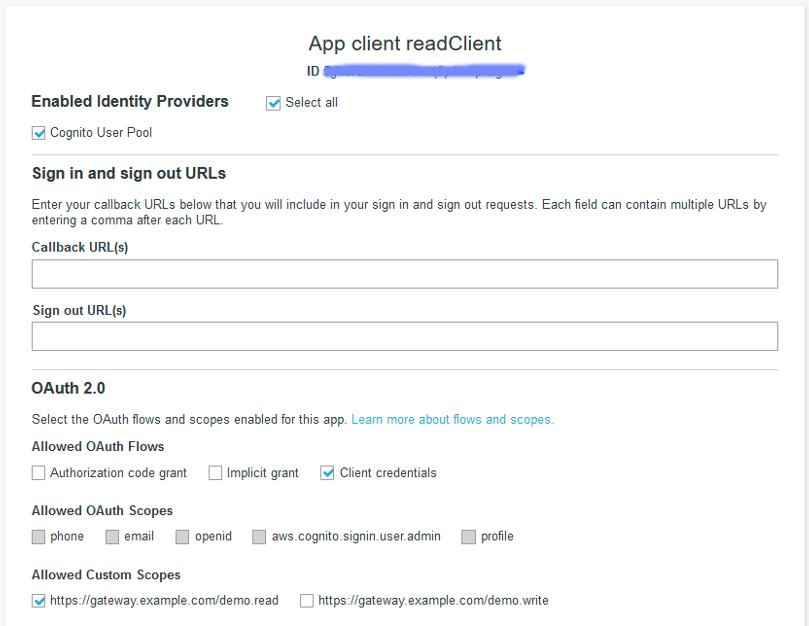
Task: Enable the profile OAuth scope
Action: coord(468,536)
